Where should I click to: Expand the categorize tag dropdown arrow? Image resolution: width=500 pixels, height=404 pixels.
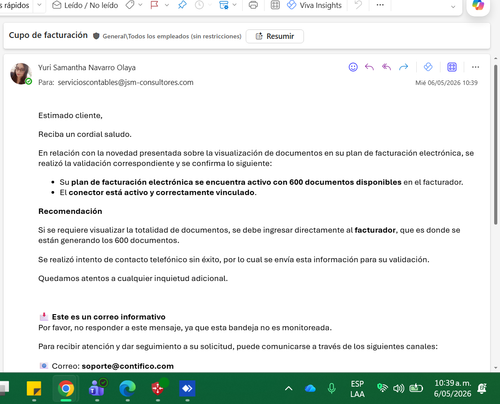click(x=140, y=5)
